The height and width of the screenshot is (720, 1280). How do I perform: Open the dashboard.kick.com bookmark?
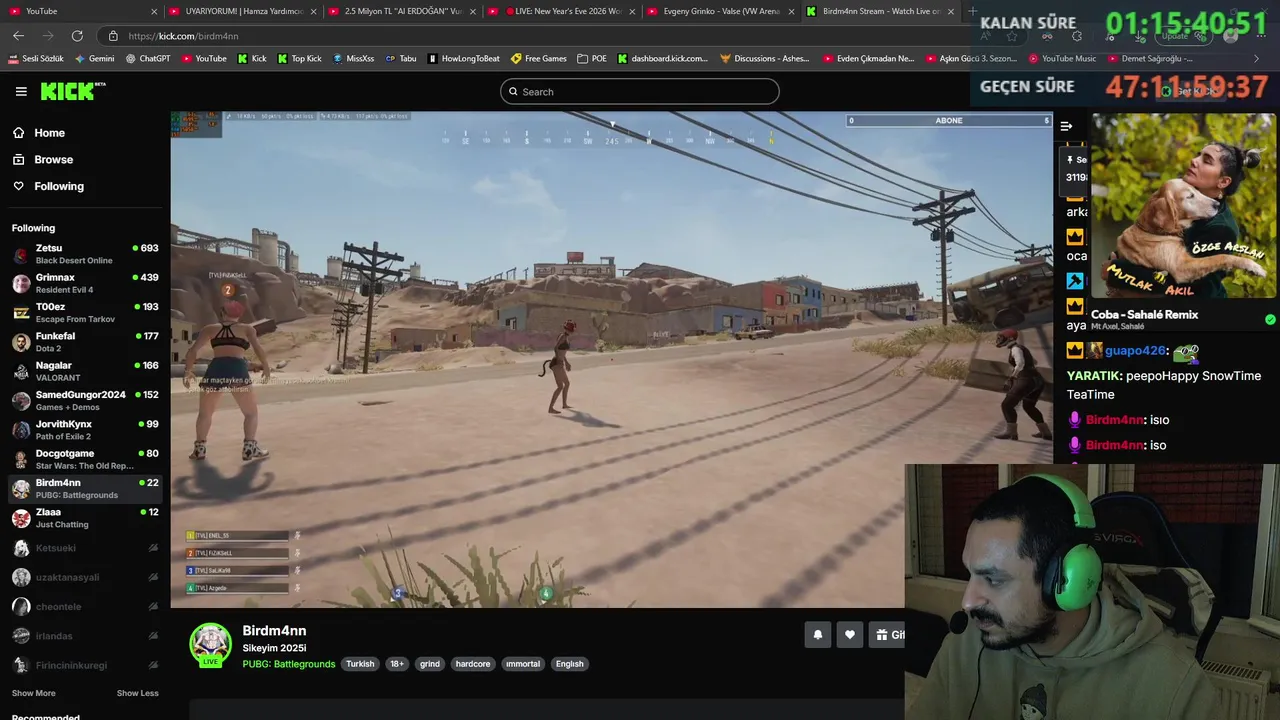pyautogui.click(x=663, y=59)
